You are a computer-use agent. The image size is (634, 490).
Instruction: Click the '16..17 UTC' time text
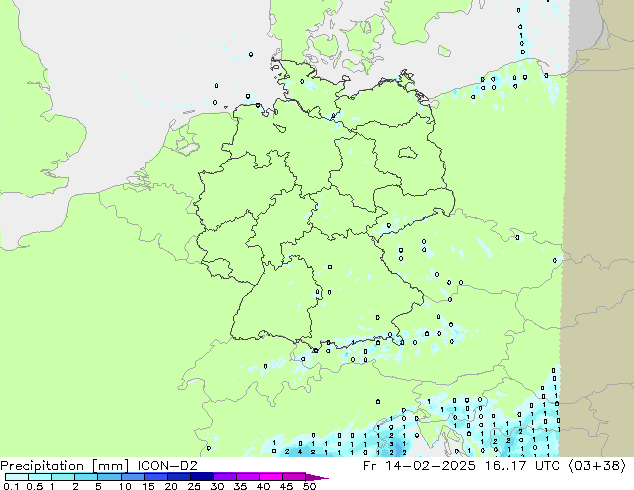coord(523,466)
